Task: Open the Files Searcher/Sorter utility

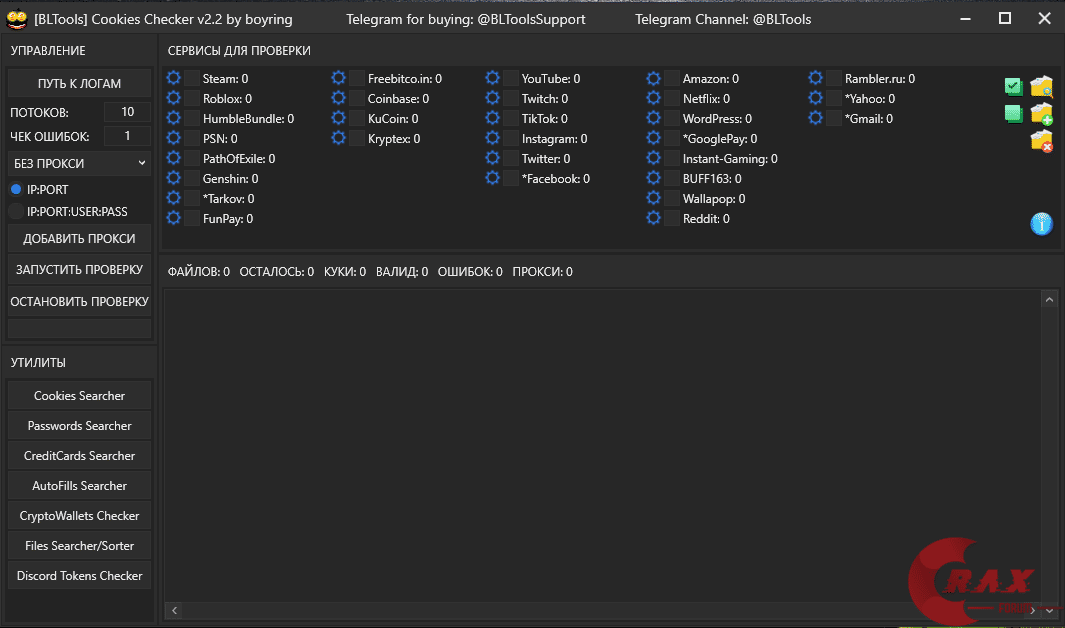Action: (x=79, y=545)
